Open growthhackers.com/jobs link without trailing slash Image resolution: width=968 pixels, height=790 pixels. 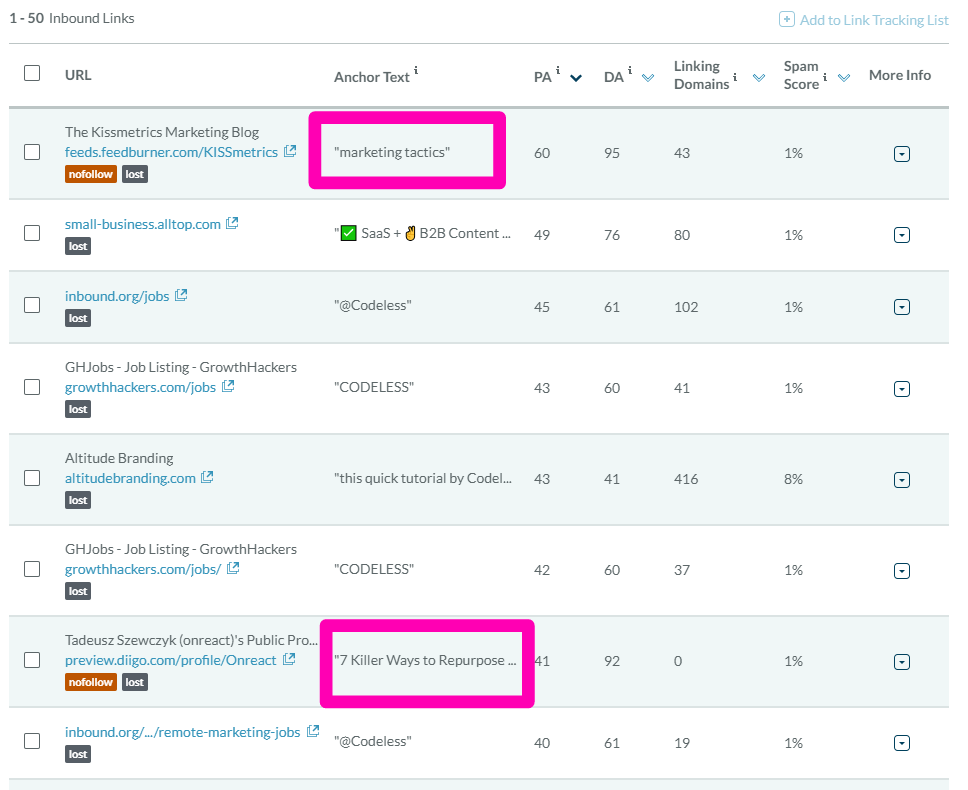click(x=140, y=387)
